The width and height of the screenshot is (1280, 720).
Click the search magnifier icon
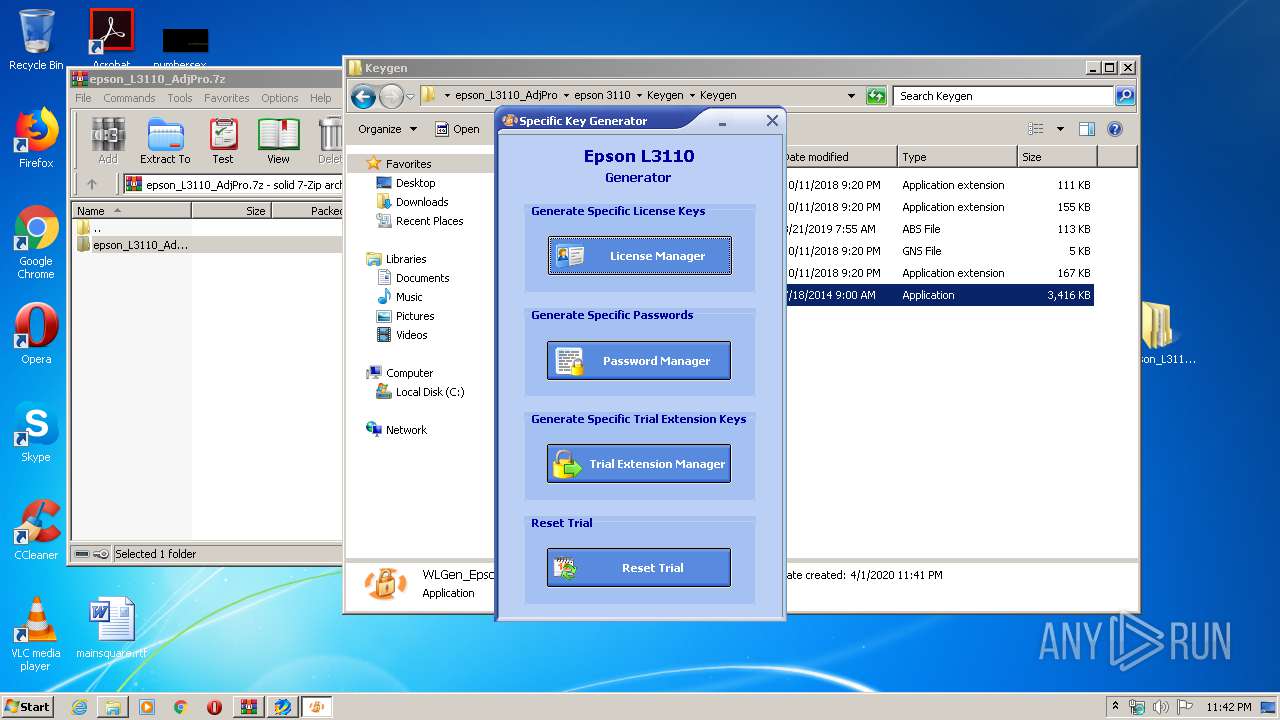1125,96
